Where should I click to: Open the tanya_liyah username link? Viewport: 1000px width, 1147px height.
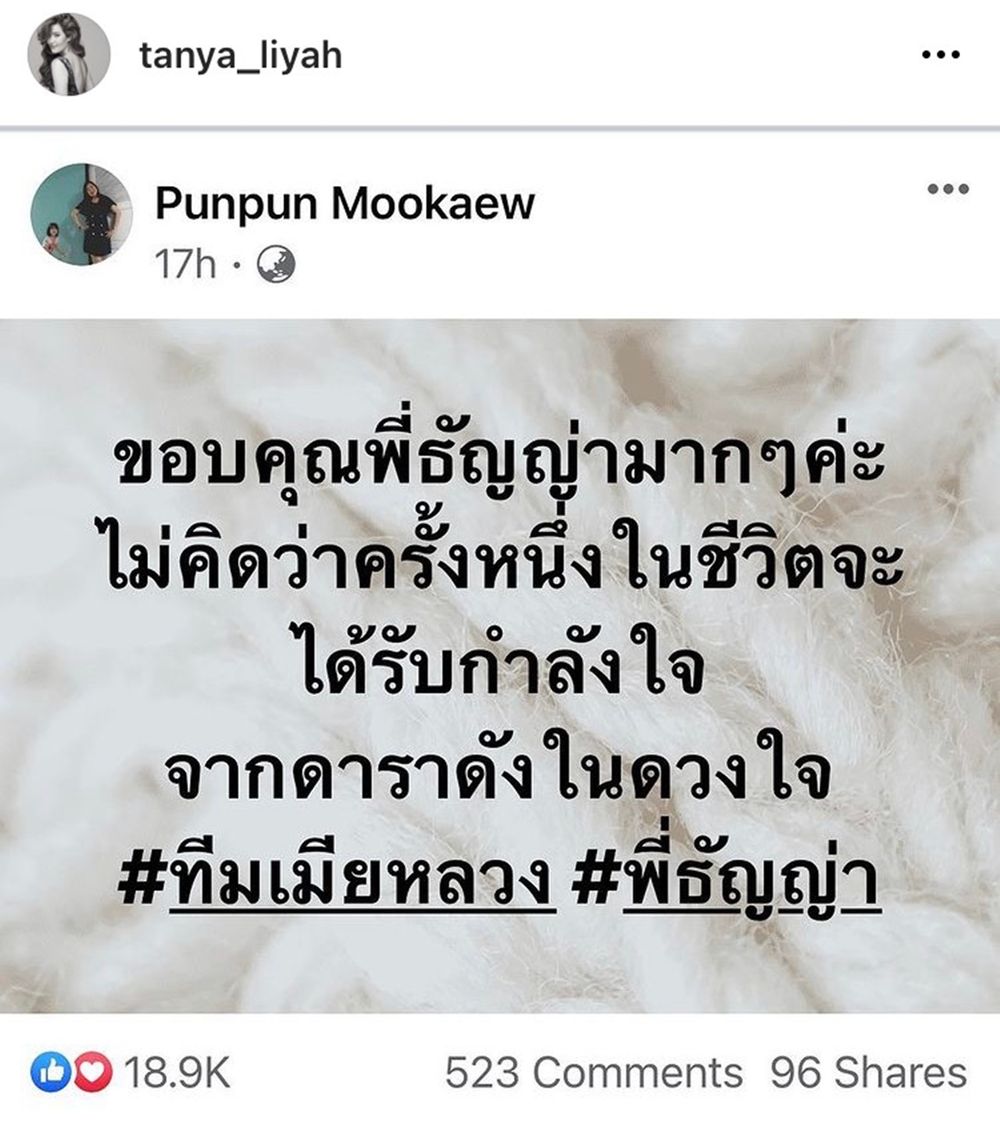click(x=241, y=56)
